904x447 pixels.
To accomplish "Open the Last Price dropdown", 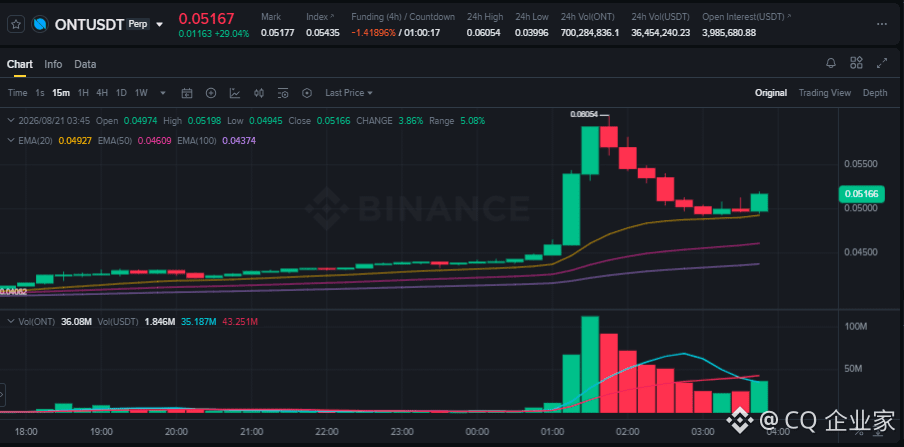I will pos(349,93).
